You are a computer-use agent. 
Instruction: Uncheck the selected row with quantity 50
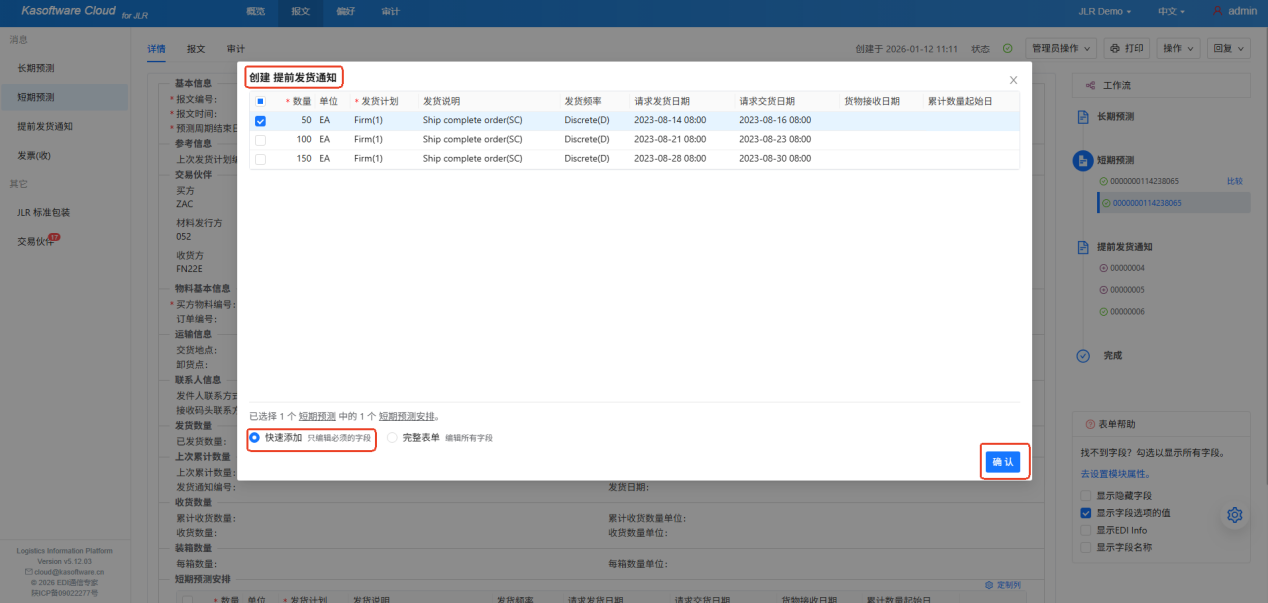(260, 120)
